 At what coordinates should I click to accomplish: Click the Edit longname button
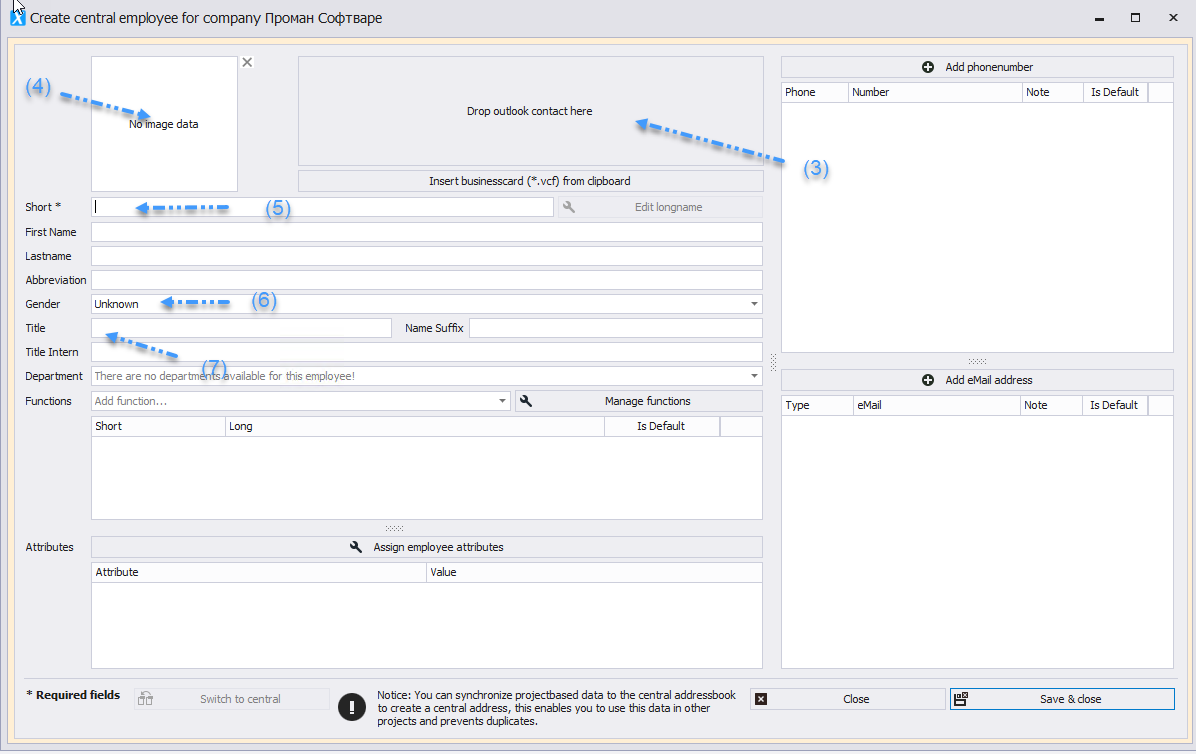coord(660,207)
